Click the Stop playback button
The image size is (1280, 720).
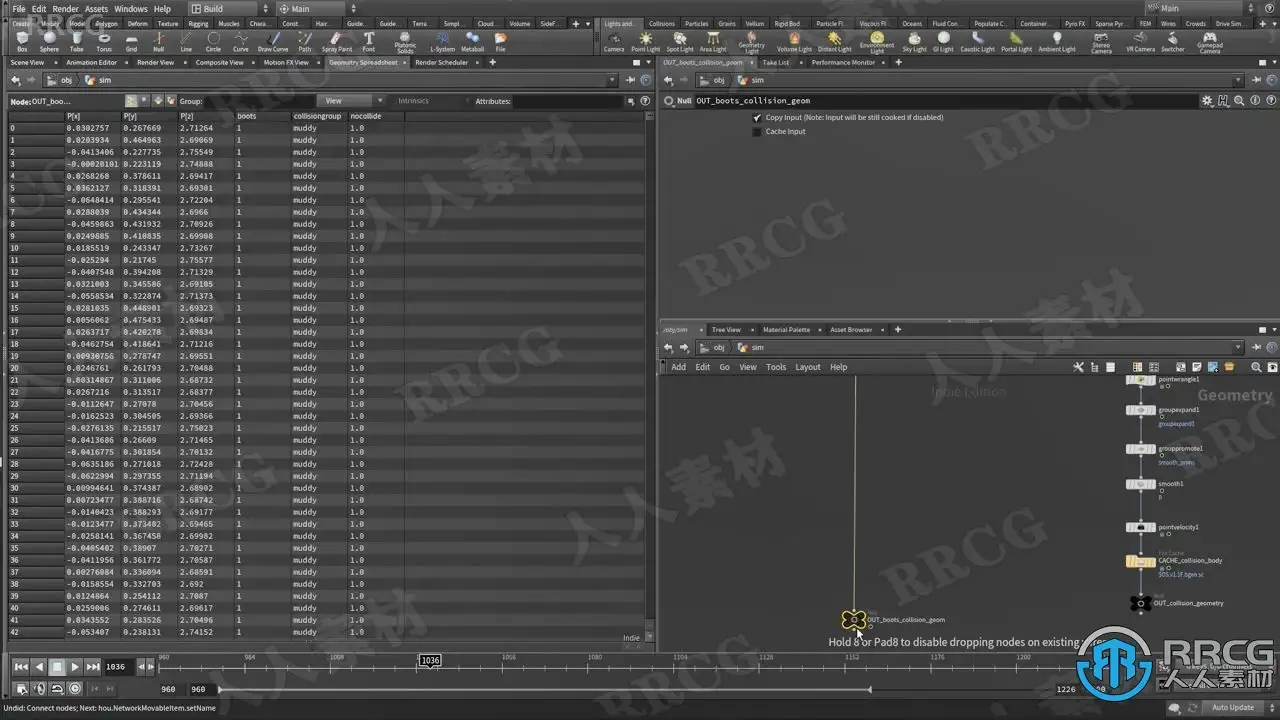click(x=57, y=667)
